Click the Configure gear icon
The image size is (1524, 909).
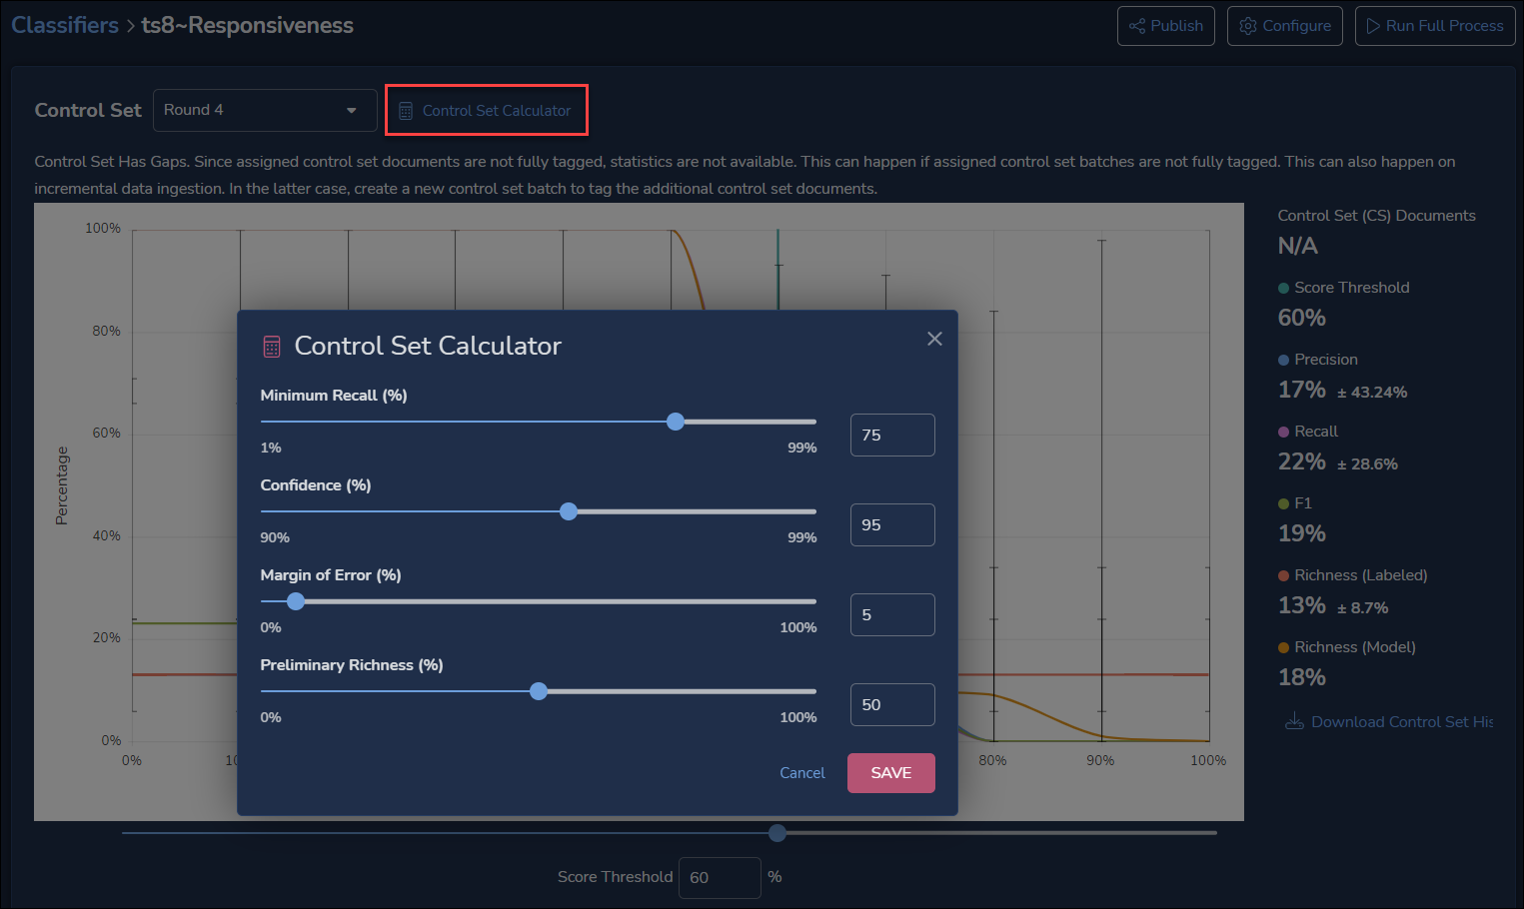coord(1248,26)
